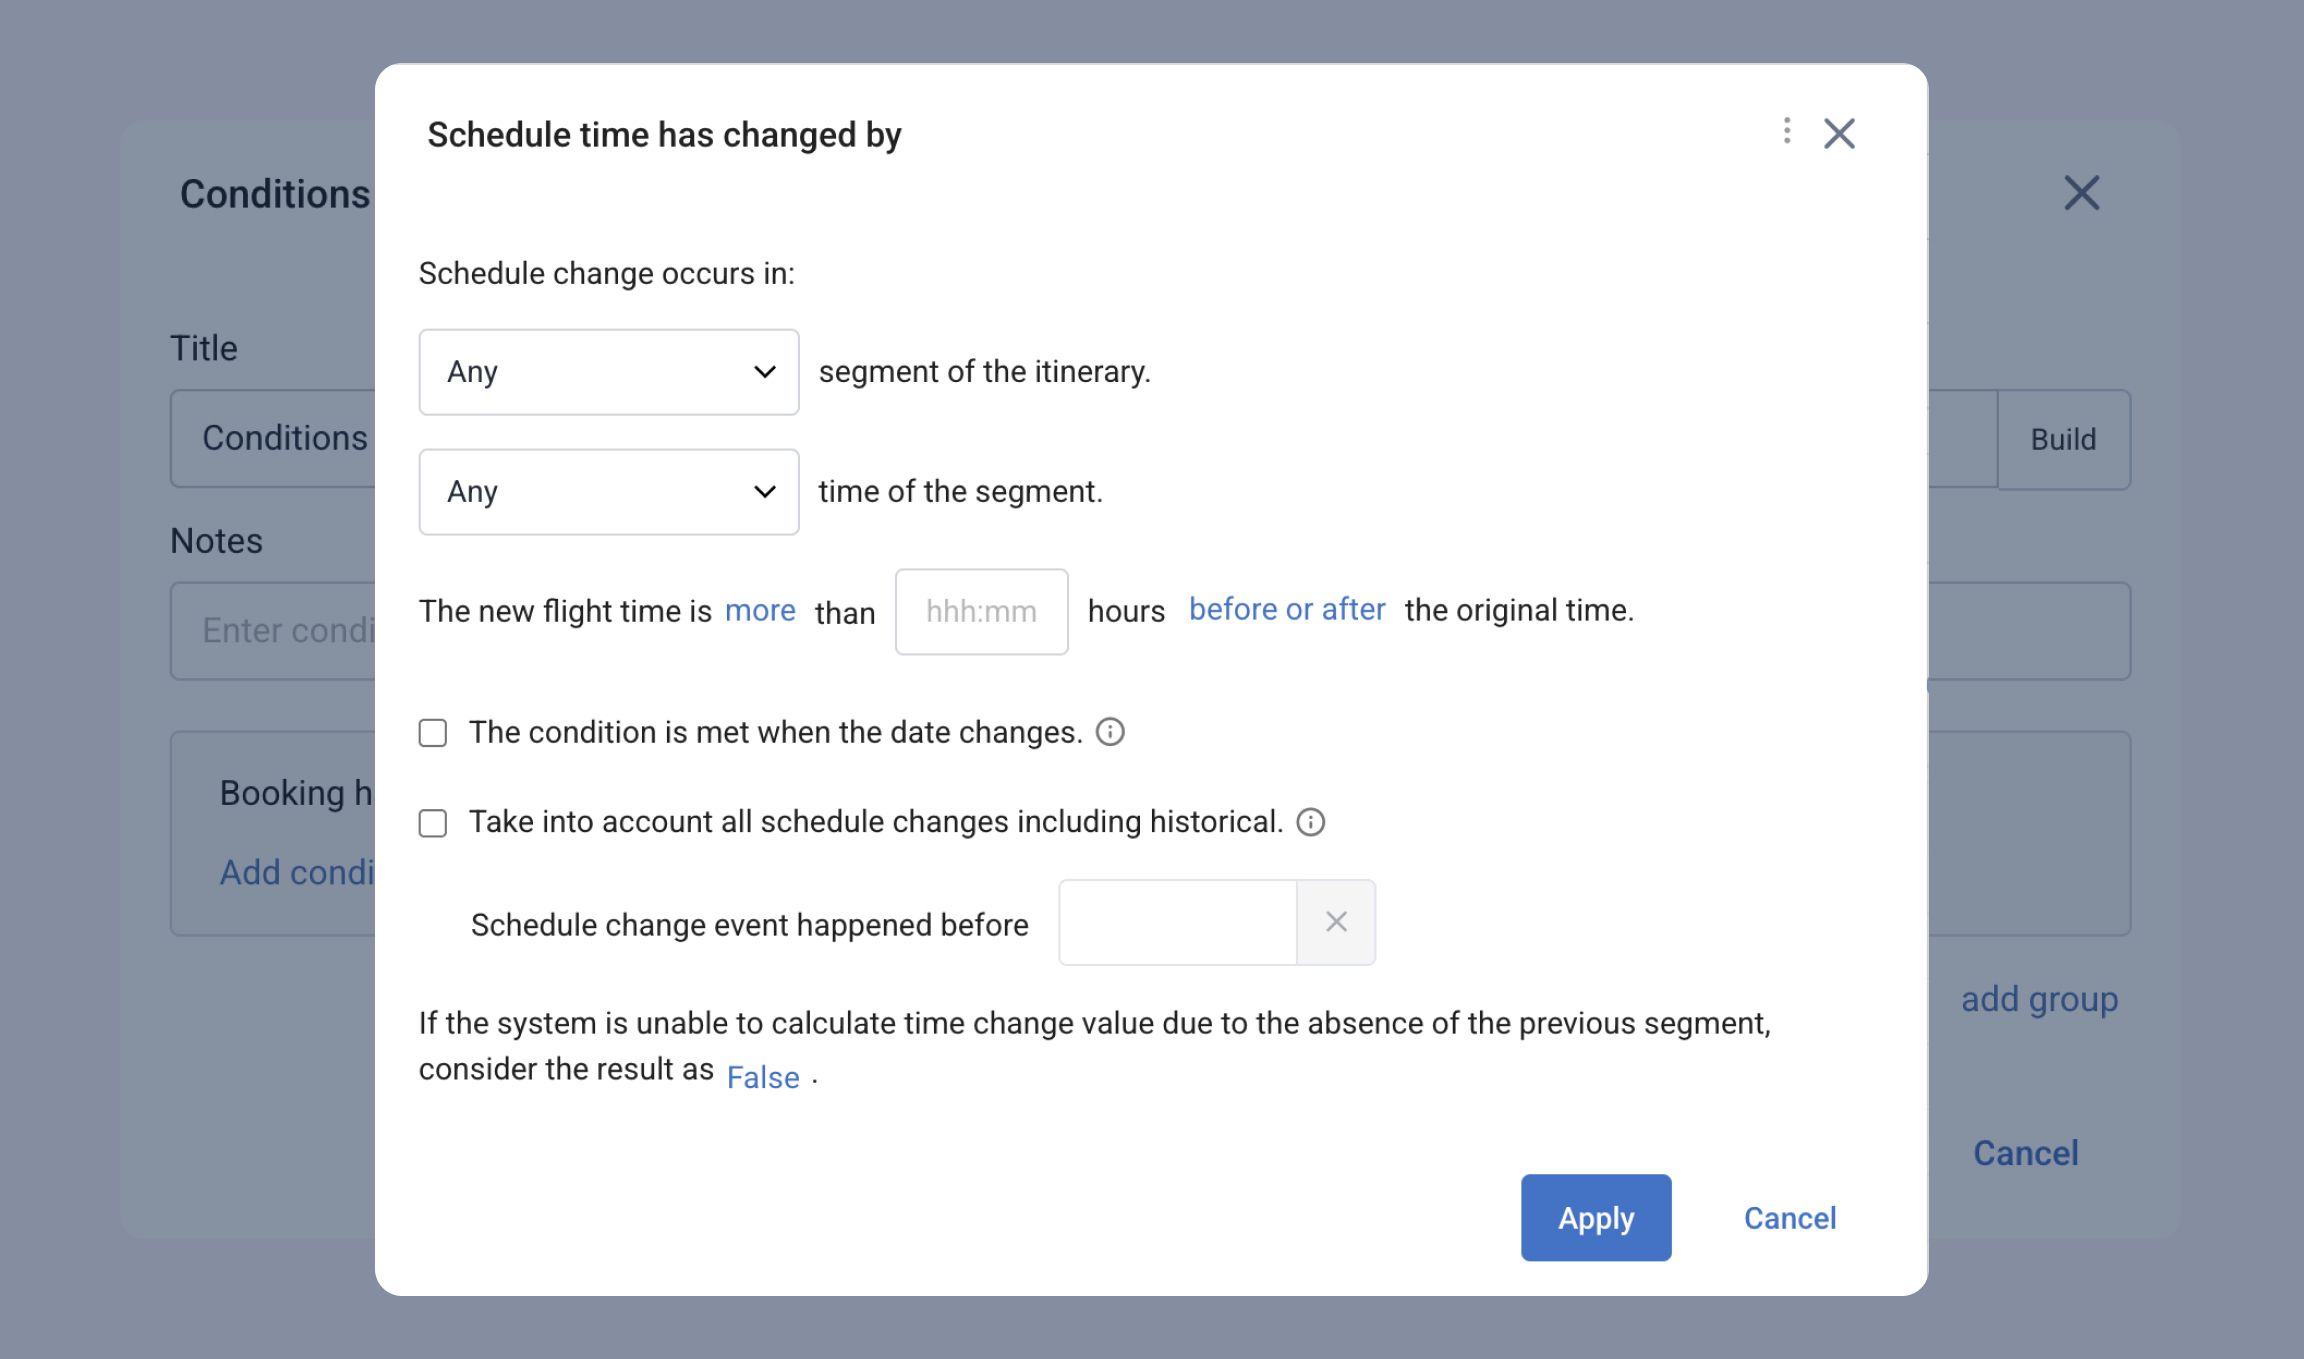Switch the False result value link

tap(763, 1077)
